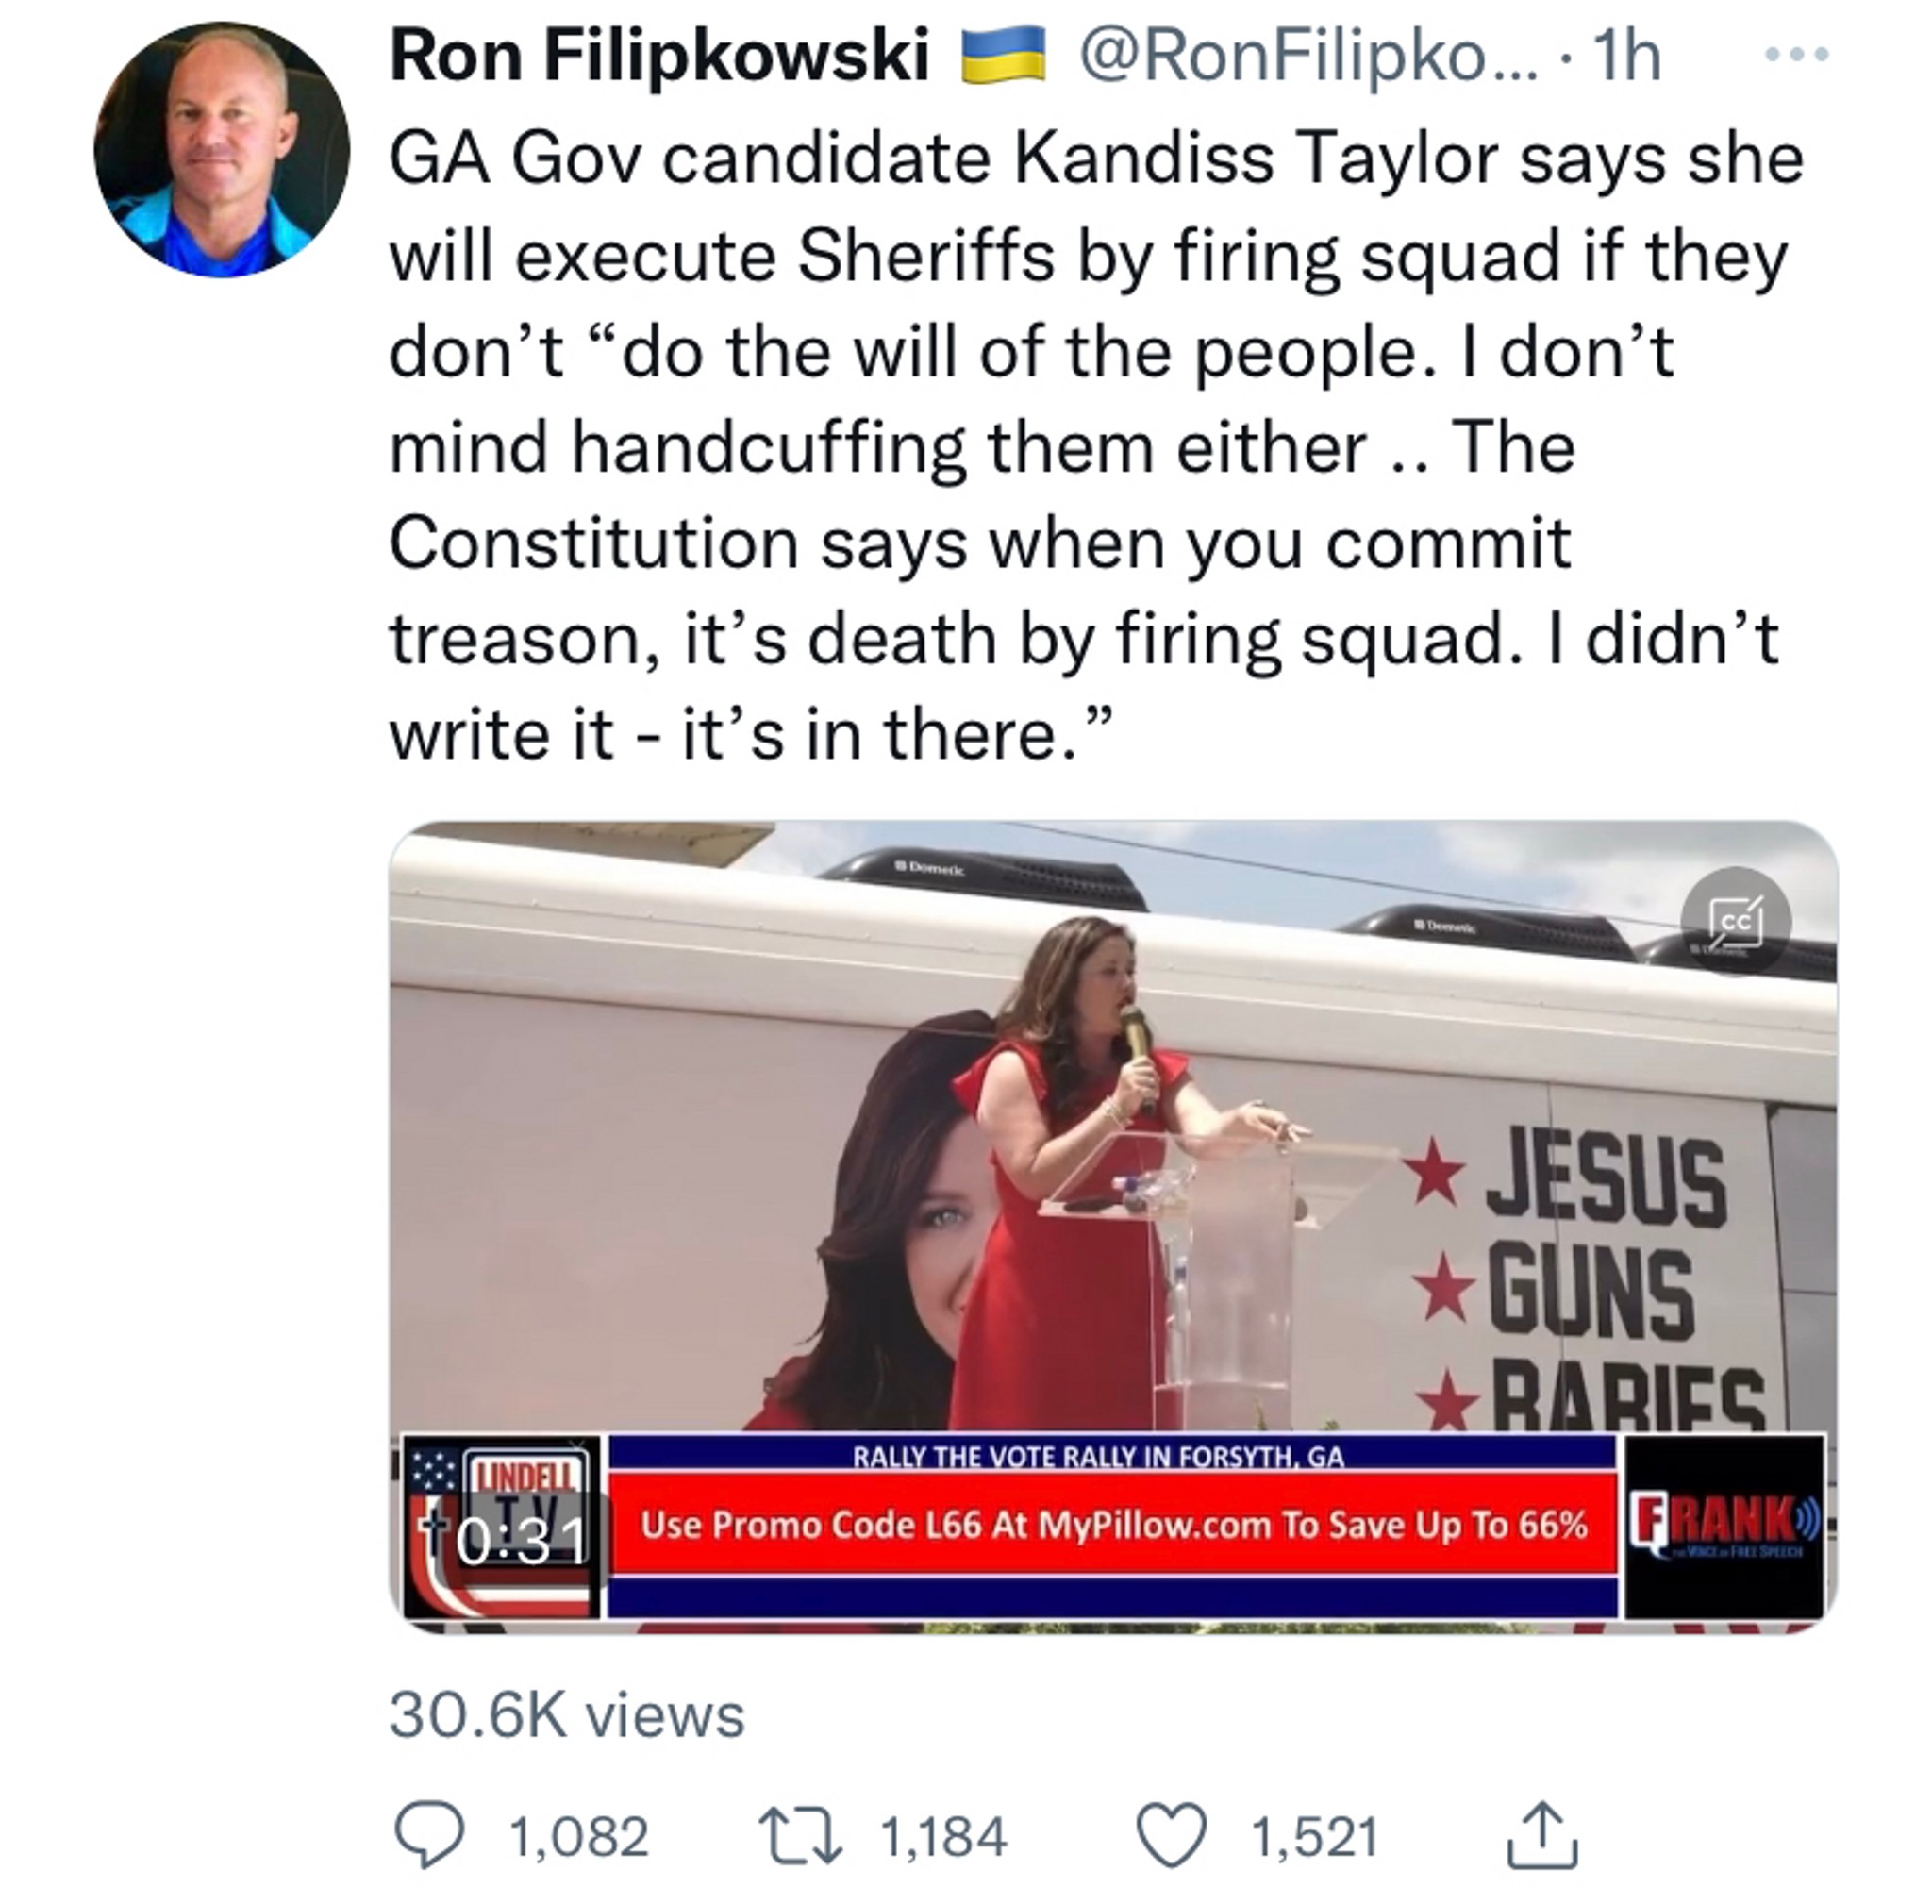Open the 1,082 replies count
This screenshot has width=1932, height=1904.
pos(578,1836)
